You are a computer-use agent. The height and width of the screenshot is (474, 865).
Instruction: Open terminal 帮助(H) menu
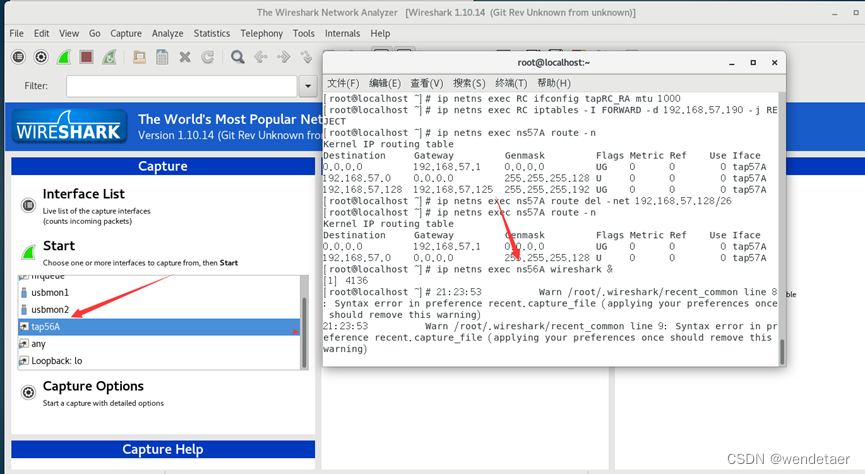[x=554, y=83]
